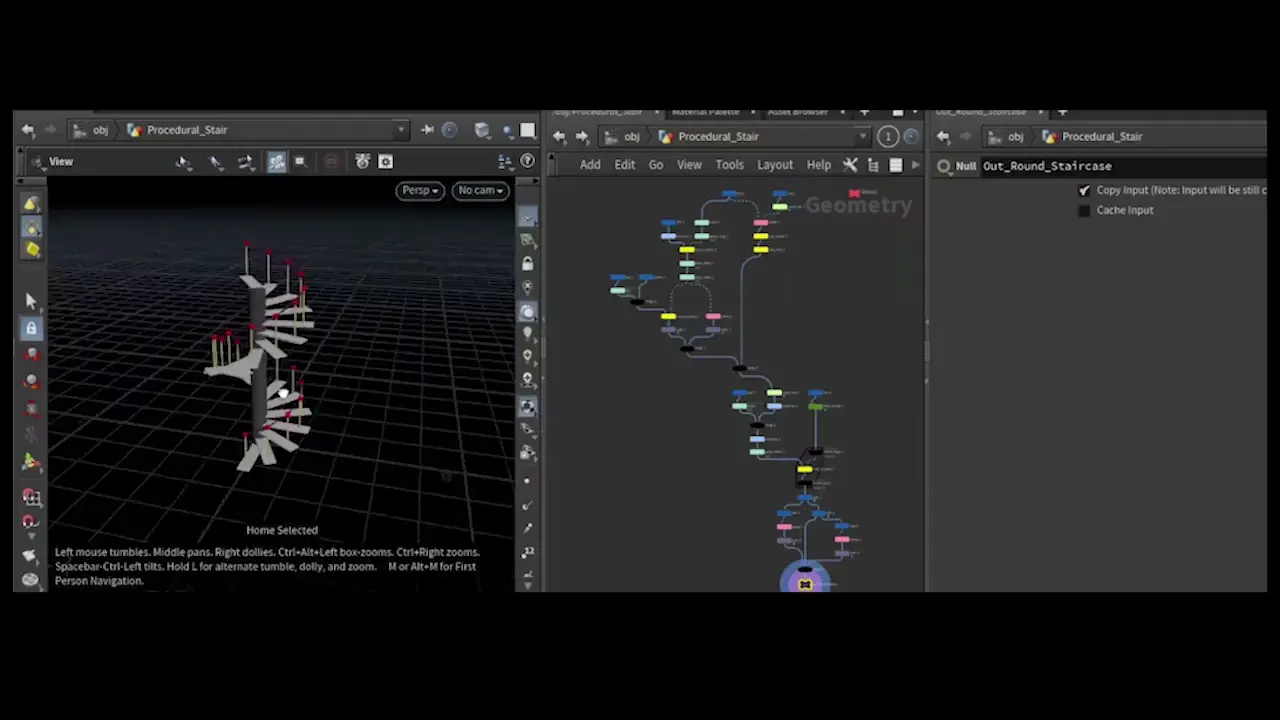Image resolution: width=1280 pixels, height=720 pixels.
Task: Select the arrow Select tool in the left toolbar
Action: (30, 301)
